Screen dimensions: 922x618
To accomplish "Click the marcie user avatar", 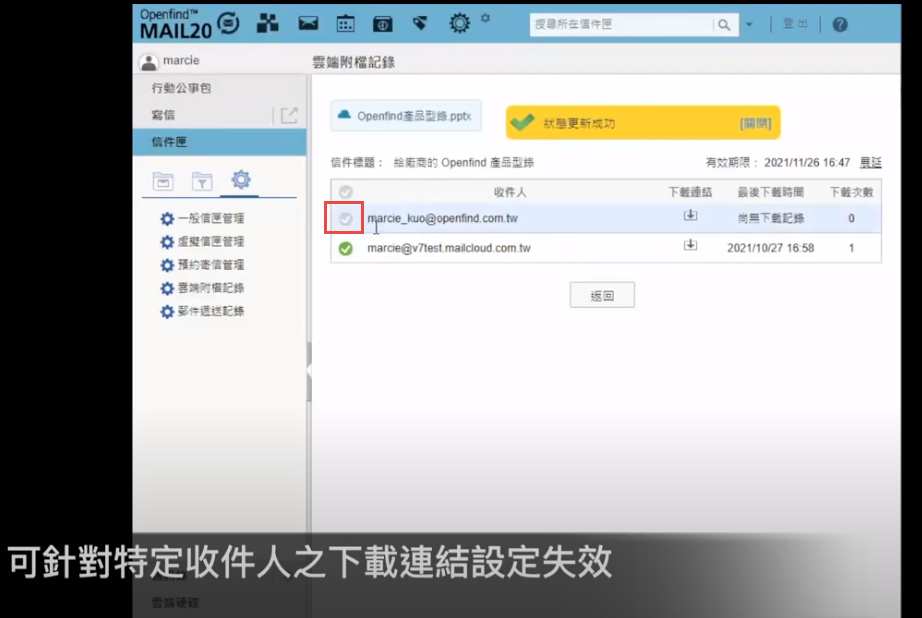I will 149,61.
